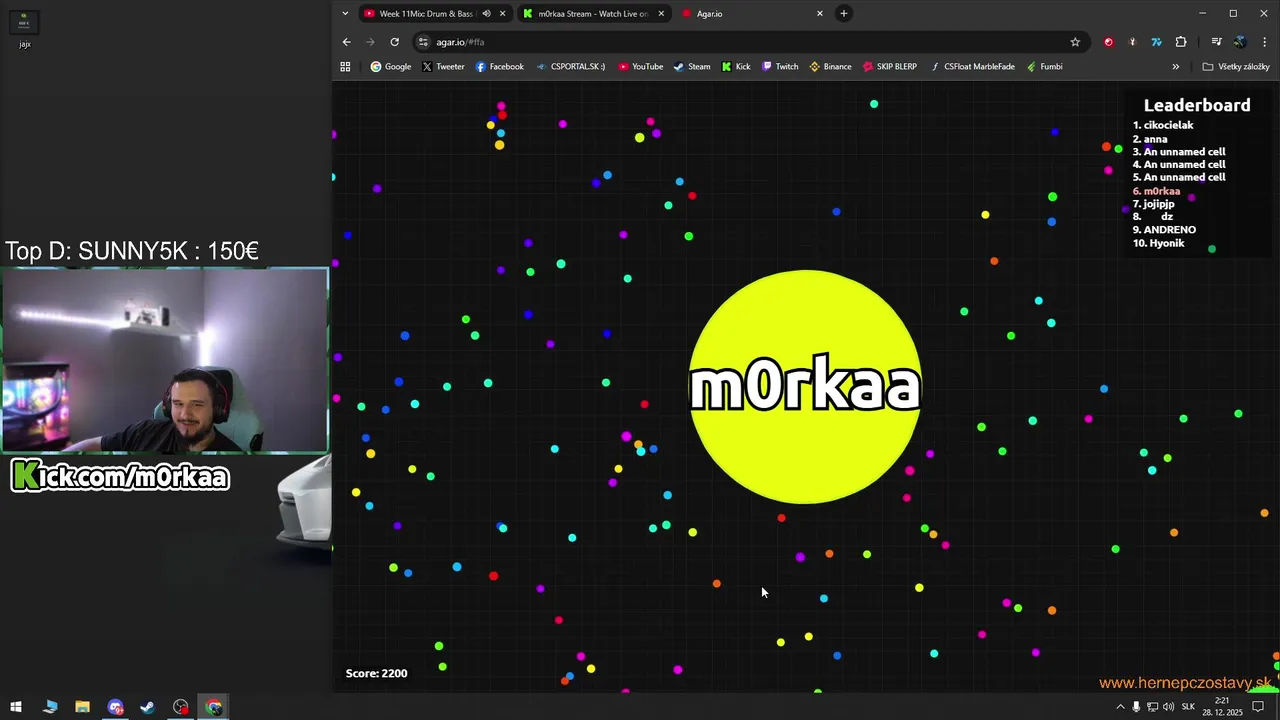Open the Steam bookmark
The image size is (1280, 720).
click(692, 67)
